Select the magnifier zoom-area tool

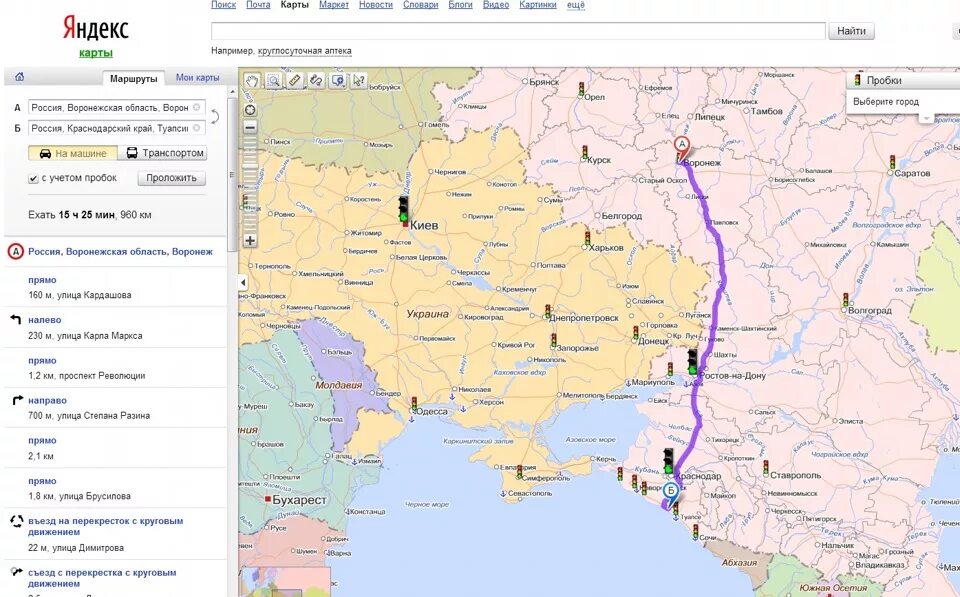274,80
